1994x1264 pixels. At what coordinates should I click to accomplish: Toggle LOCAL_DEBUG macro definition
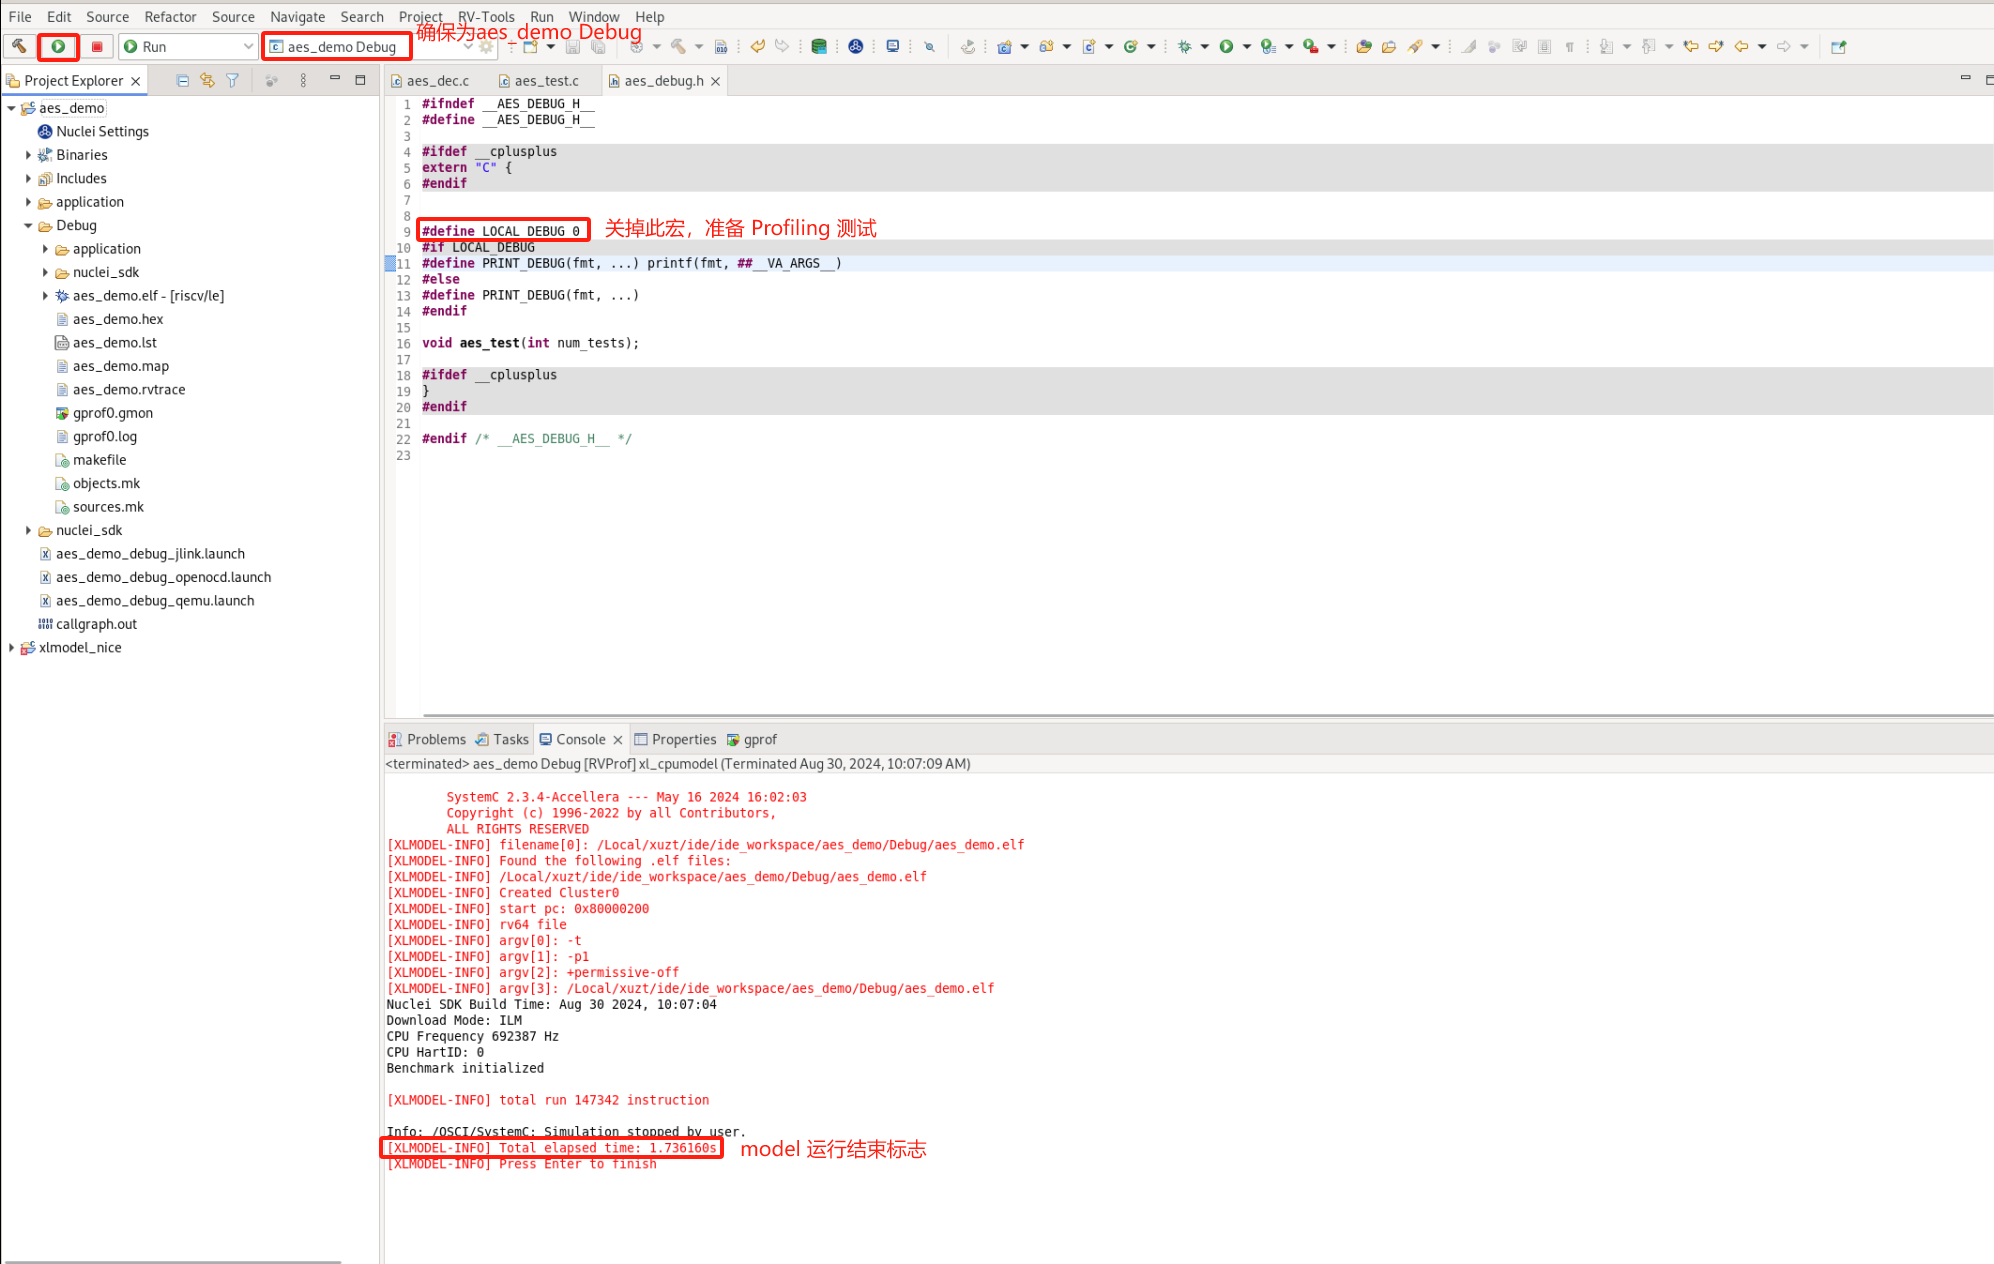[498, 230]
